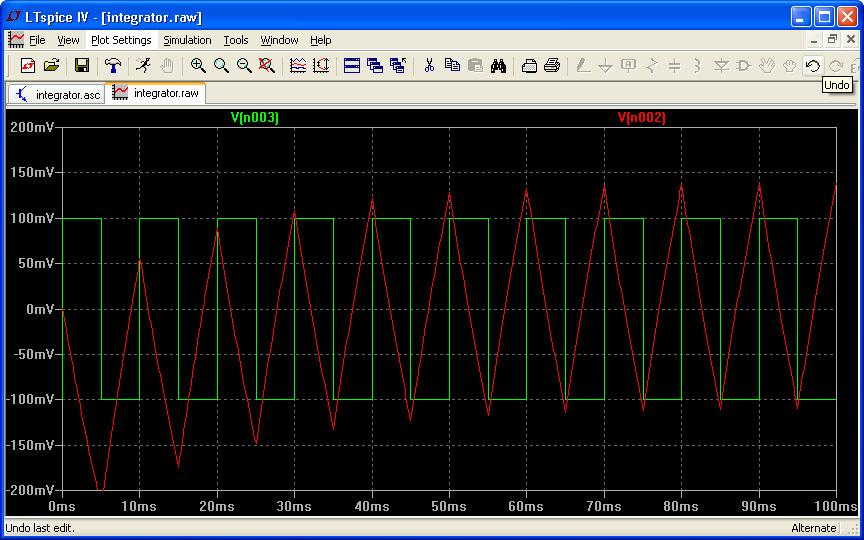Image resolution: width=864 pixels, height=540 pixels.
Task: Select the inductor tool icon
Action: tap(698, 66)
